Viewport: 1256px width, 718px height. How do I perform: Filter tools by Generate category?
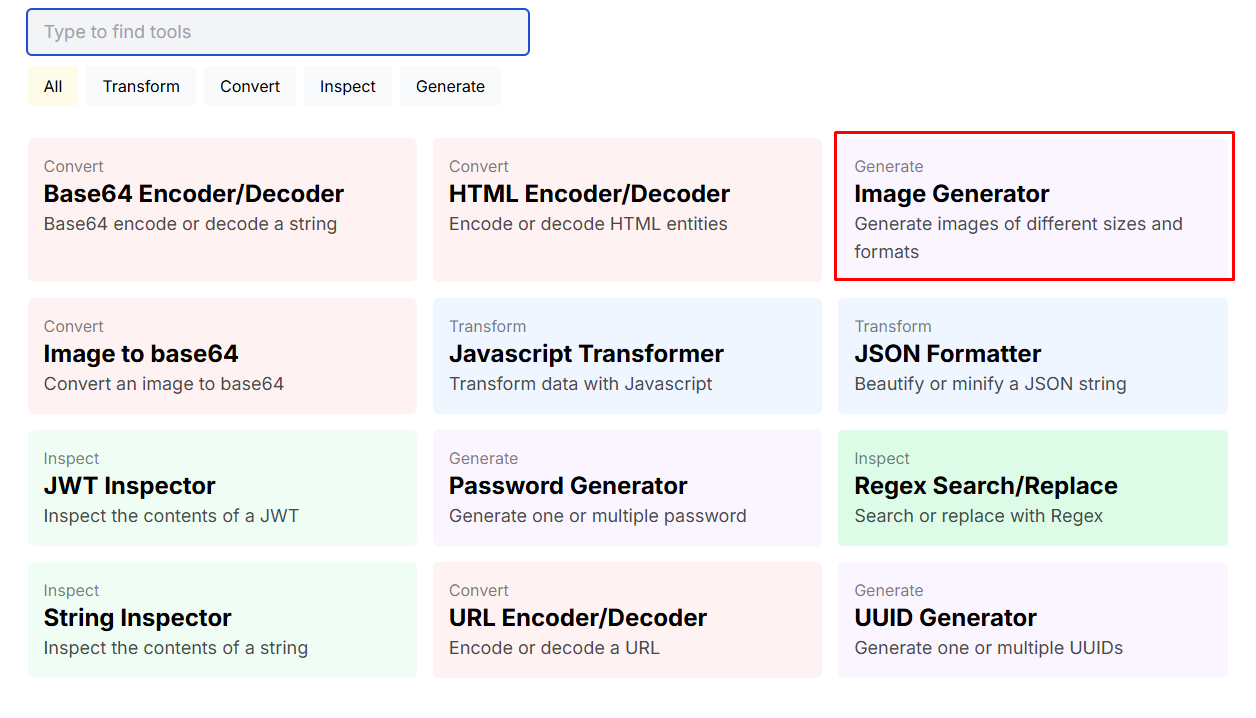(x=450, y=86)
